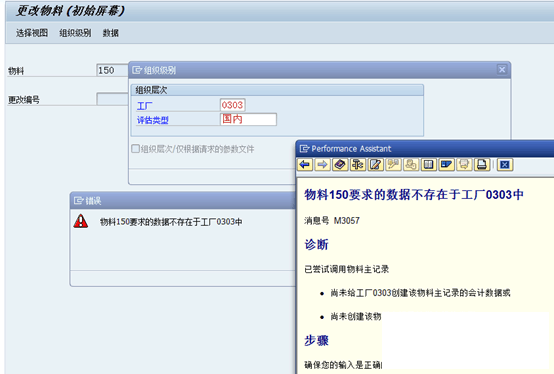Viewport: 554px width, 374px height.
Task: Click the Performance Assistant headline message
Action: coord(414,195)
